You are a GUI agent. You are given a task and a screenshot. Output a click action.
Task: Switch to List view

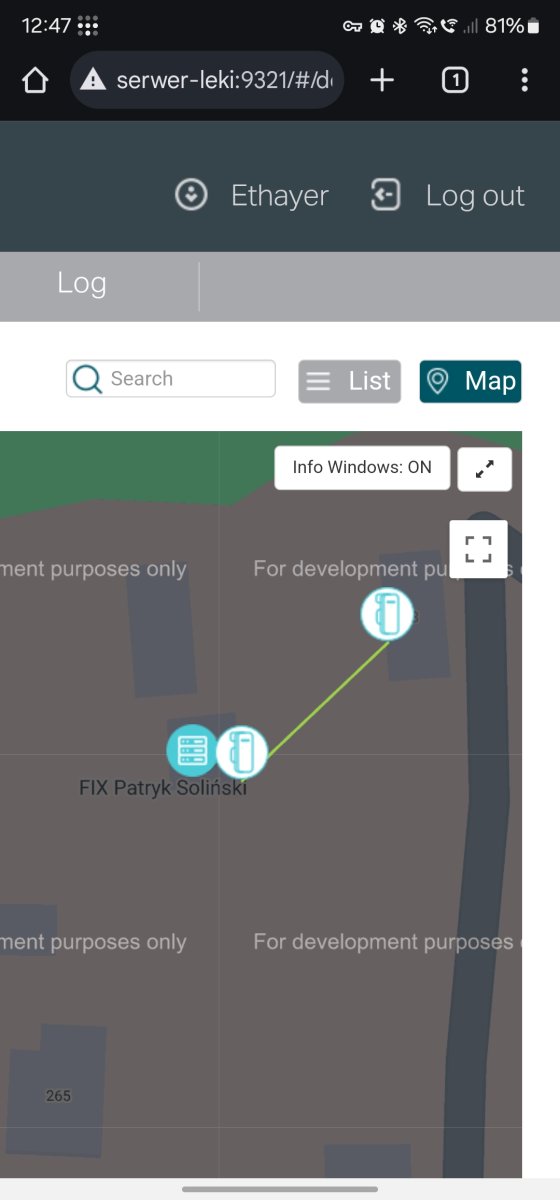[x=350, y=381]
